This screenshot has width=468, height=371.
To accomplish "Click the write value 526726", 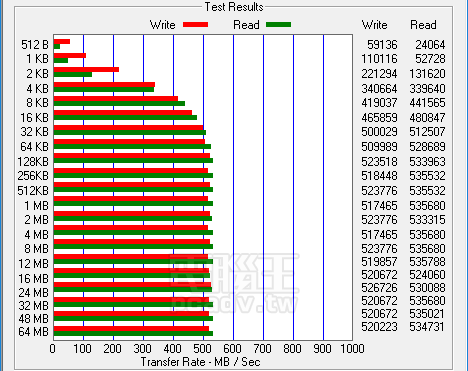I will 380,288.
